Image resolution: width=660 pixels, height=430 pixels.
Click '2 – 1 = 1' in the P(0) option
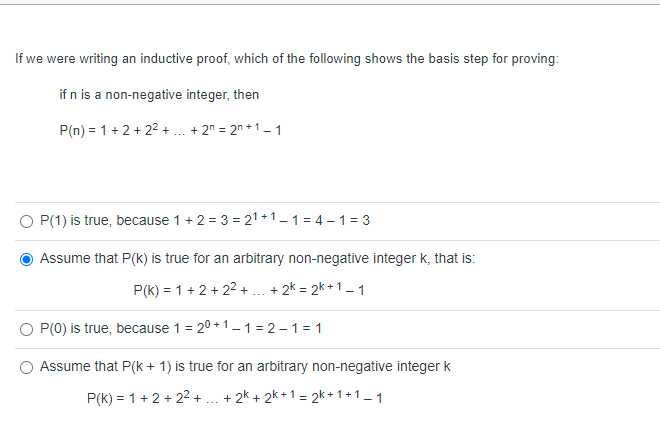pos(294,328)
